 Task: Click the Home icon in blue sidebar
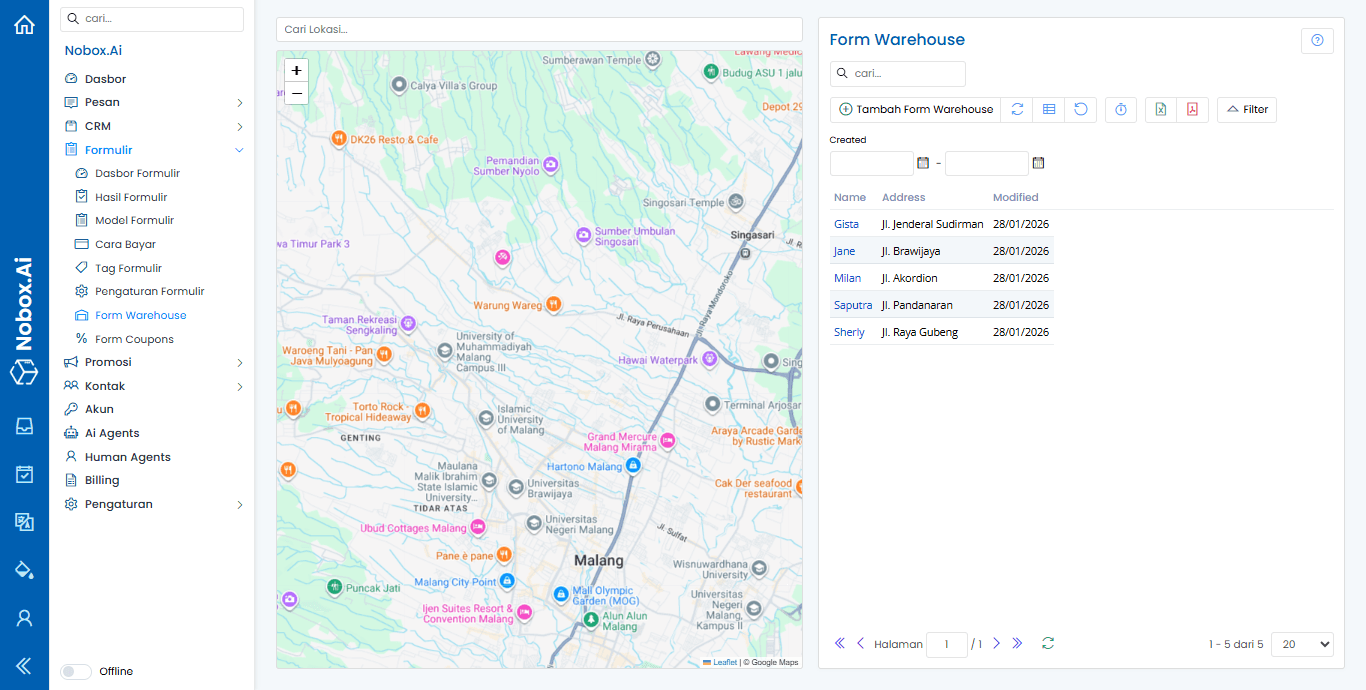(x=24, y=24)
